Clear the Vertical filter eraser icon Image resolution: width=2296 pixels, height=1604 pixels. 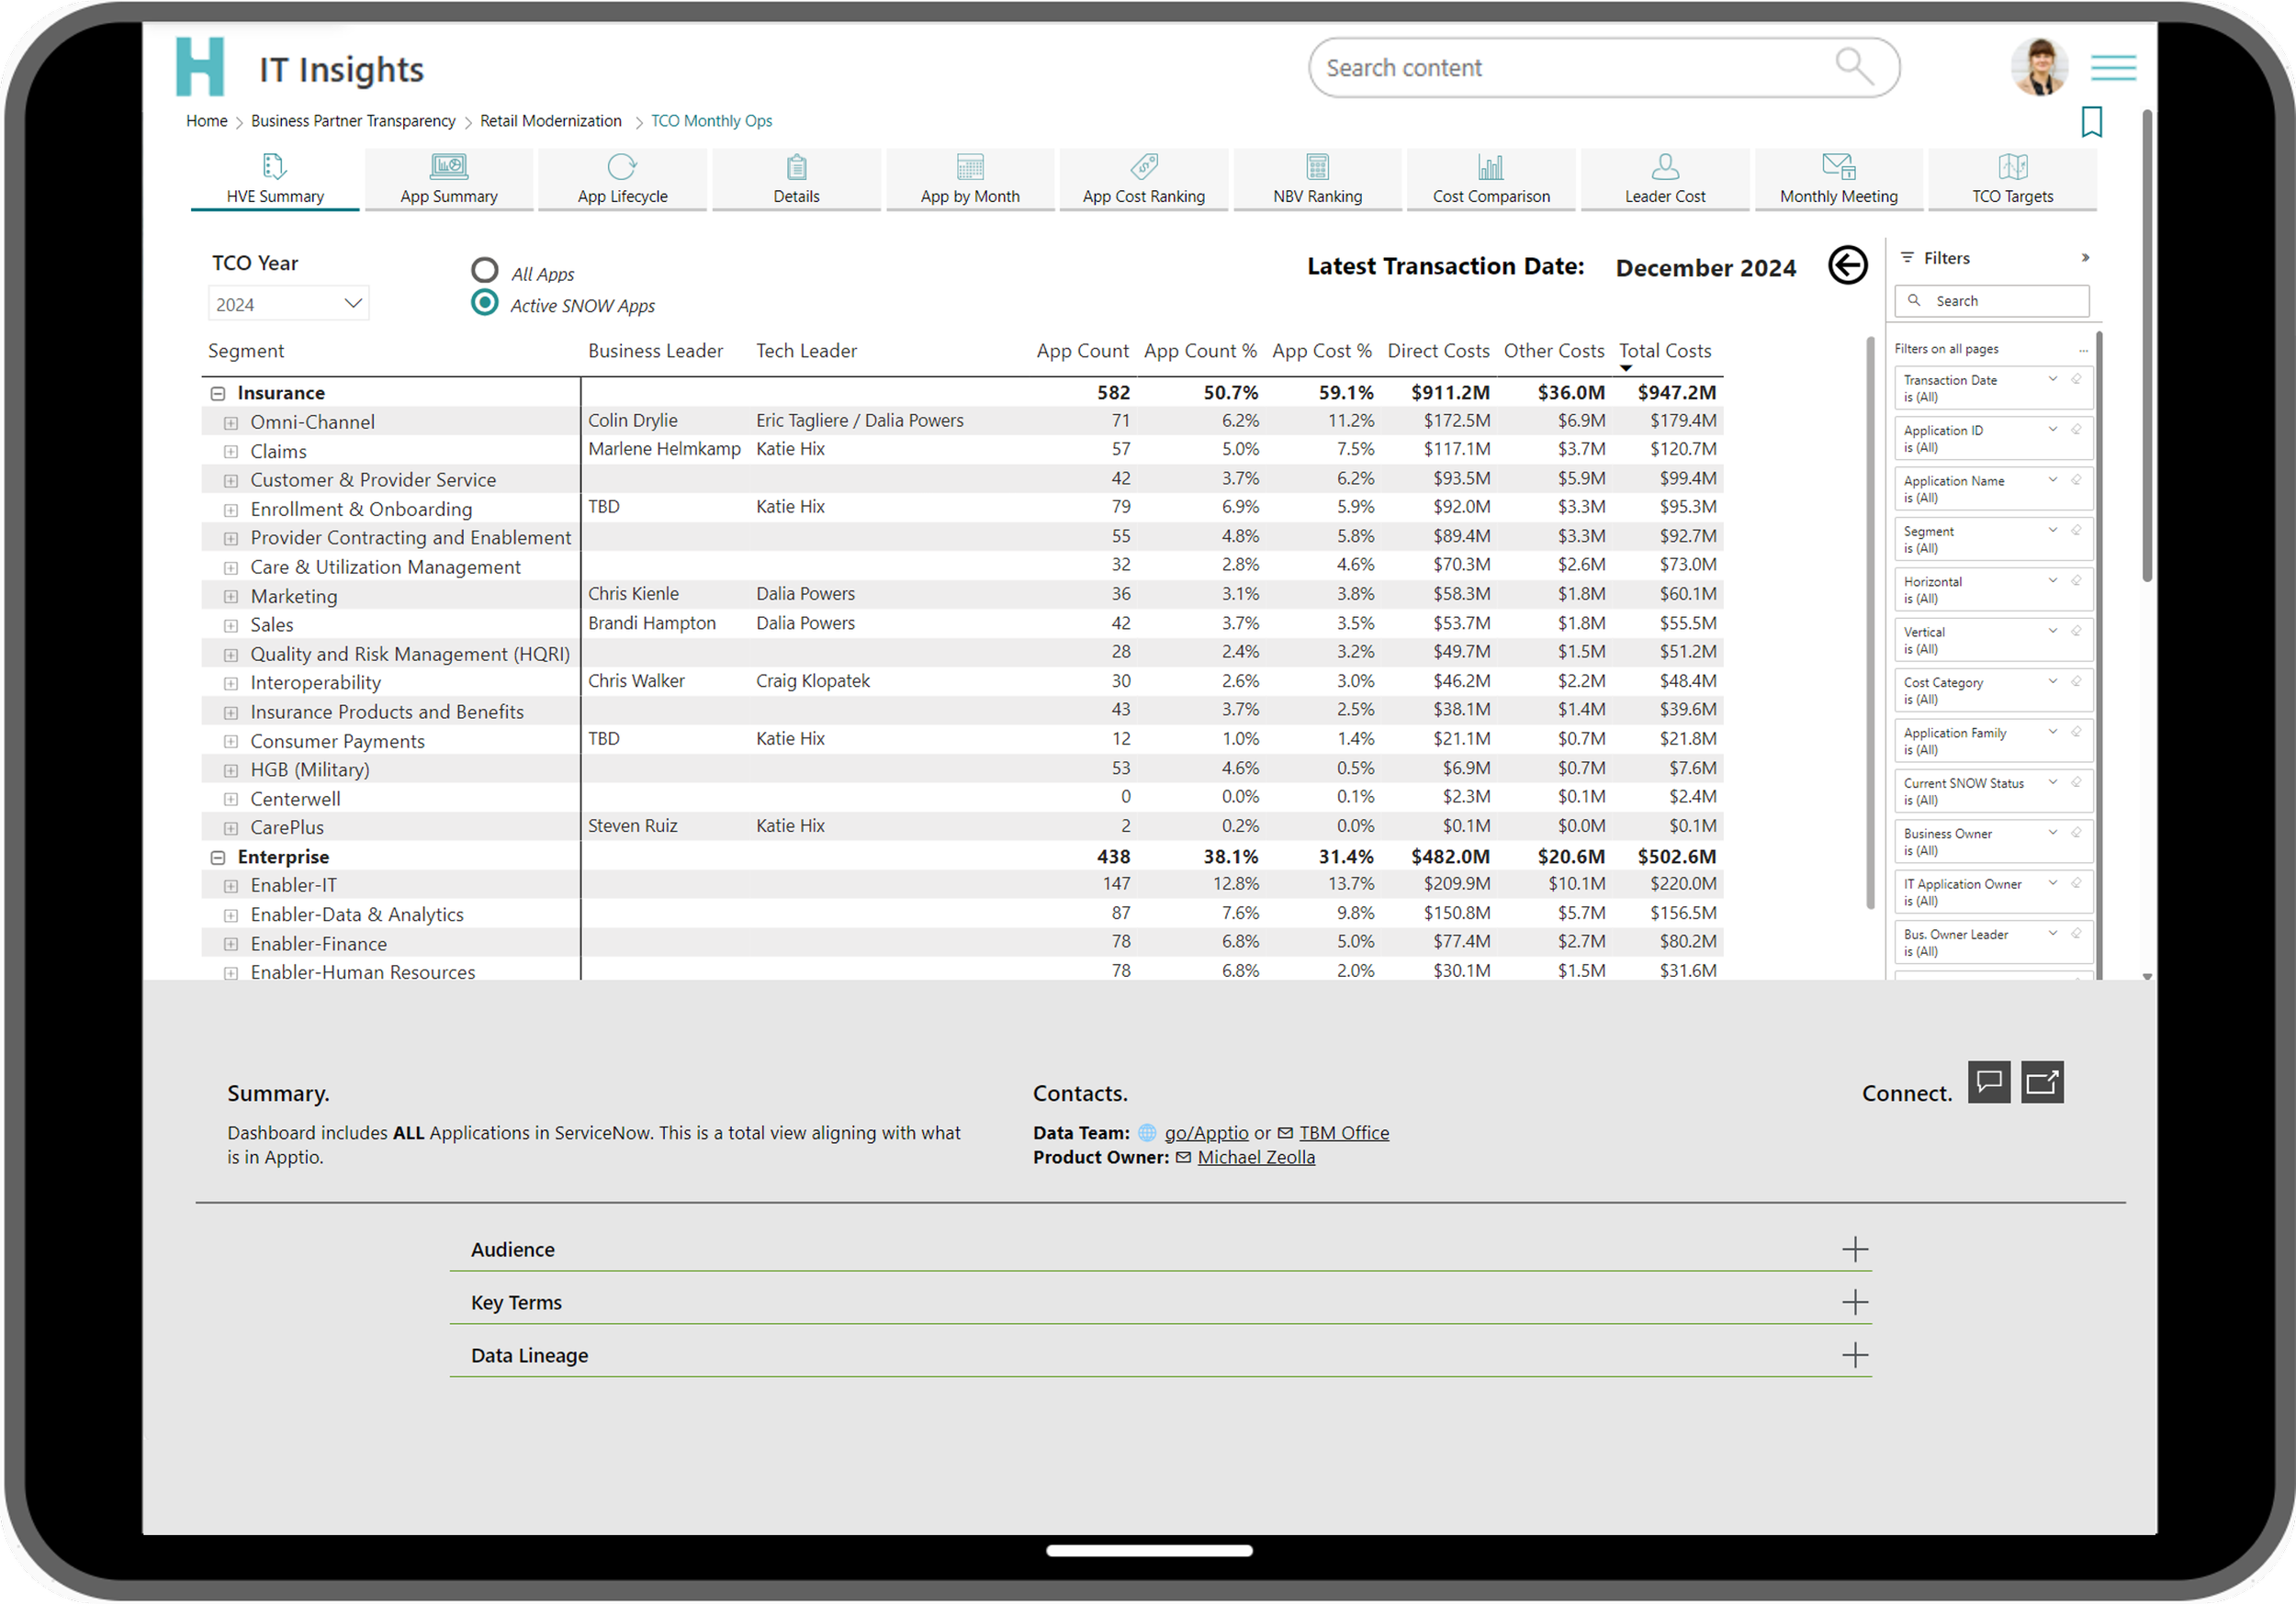click(x=2076, y=631)
